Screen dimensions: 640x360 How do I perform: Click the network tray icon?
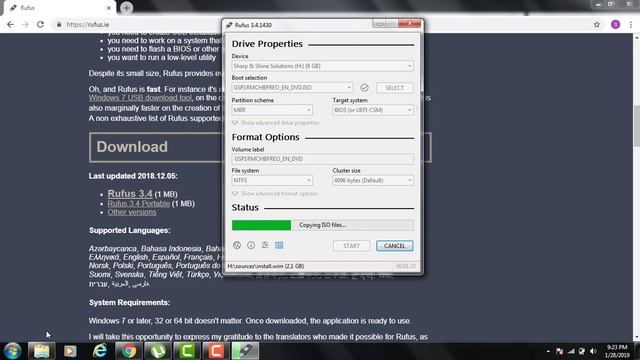click(x=571, y=351)
